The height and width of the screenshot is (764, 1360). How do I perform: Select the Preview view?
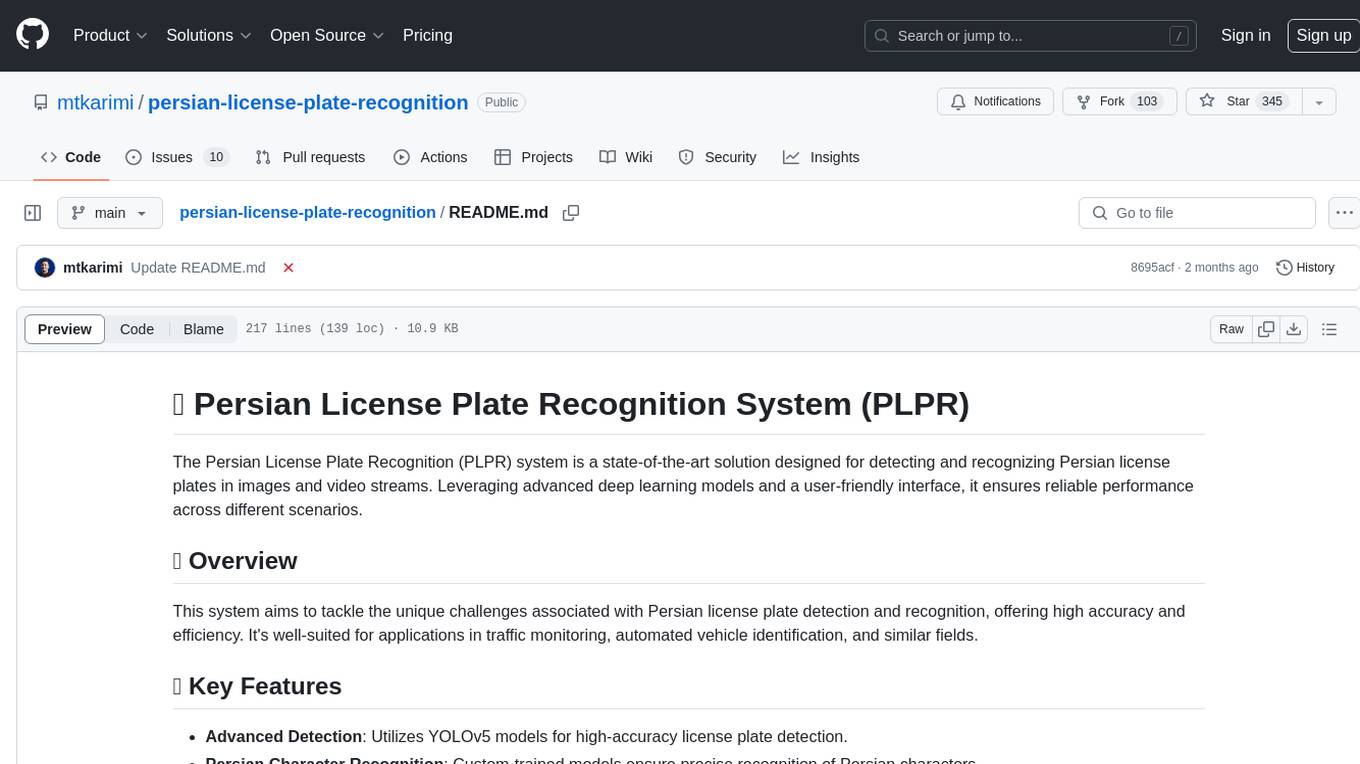(65, 329)
